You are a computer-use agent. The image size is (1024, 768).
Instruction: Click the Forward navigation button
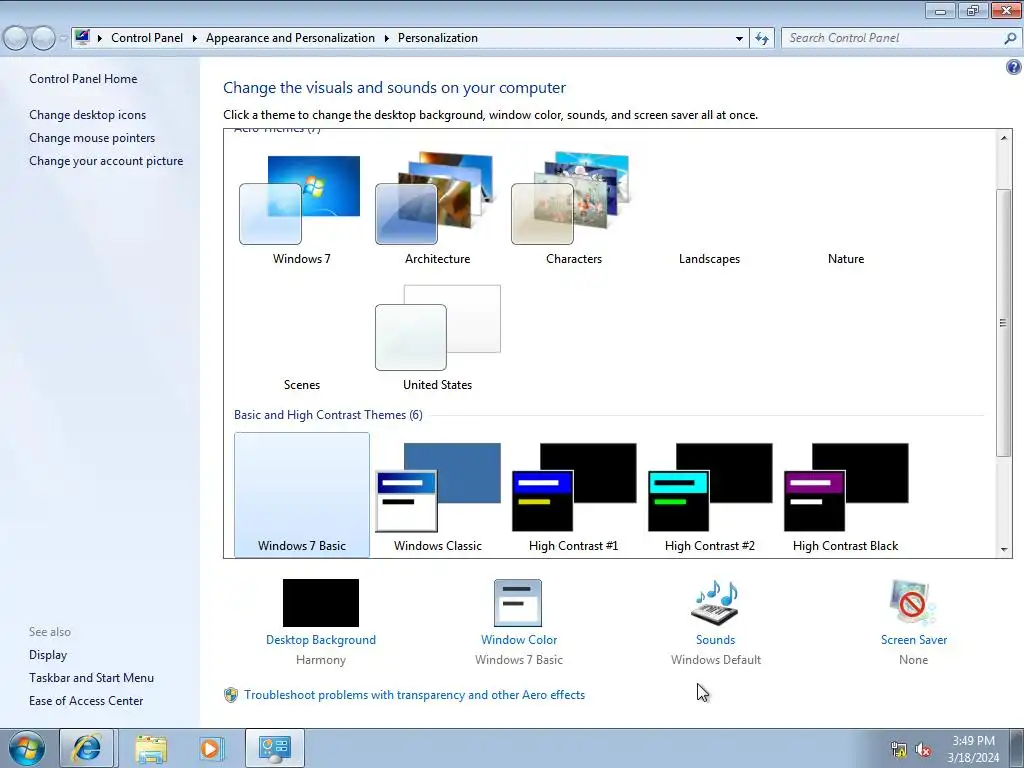coord(43,39)
